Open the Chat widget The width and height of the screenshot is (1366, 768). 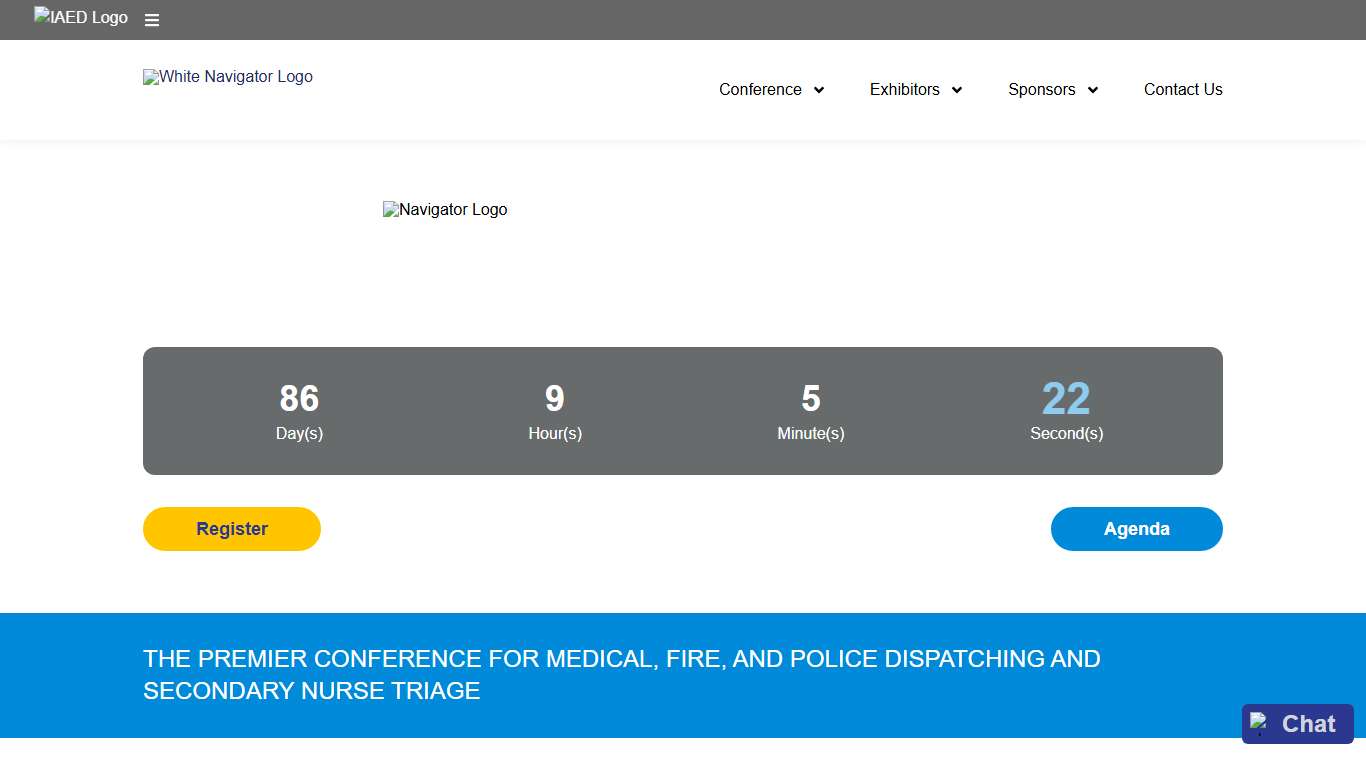click(x=1308, y=724)
